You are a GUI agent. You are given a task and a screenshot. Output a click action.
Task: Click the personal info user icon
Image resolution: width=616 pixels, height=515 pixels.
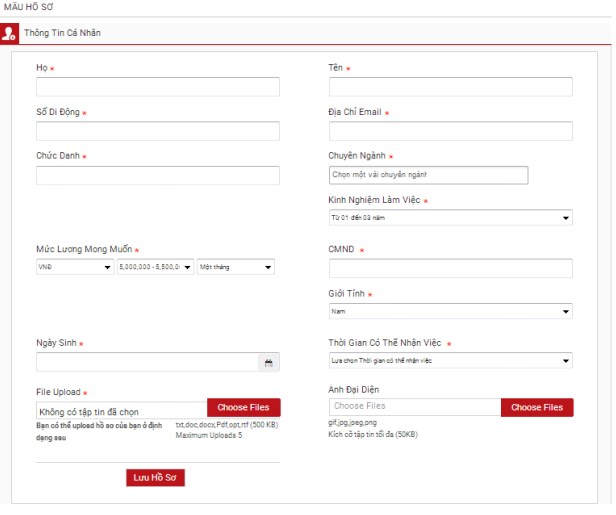tap(9, 33)
